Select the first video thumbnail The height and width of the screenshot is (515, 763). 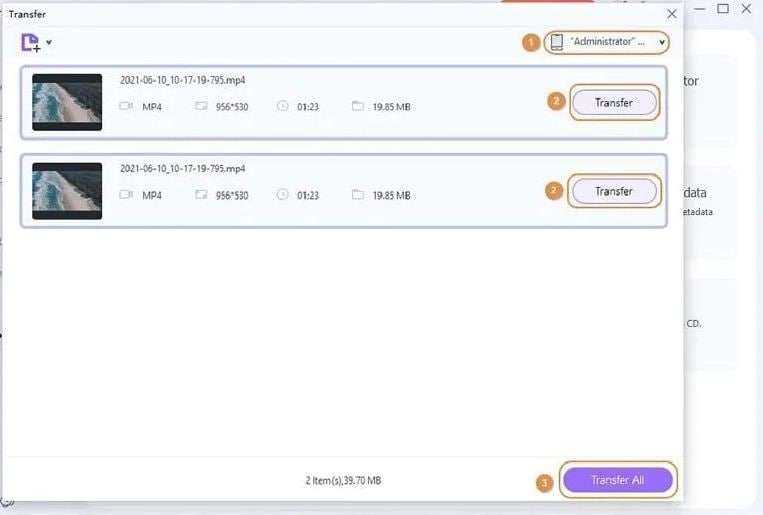pos(67,102)
